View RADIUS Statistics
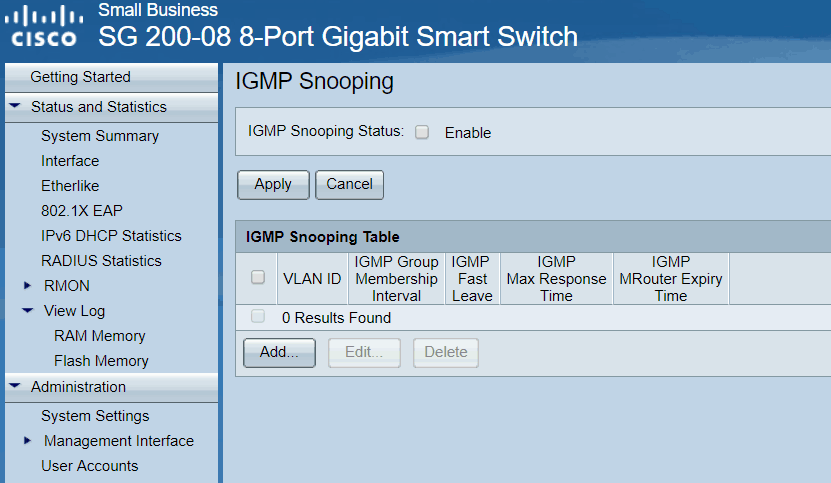 (101, 261)
